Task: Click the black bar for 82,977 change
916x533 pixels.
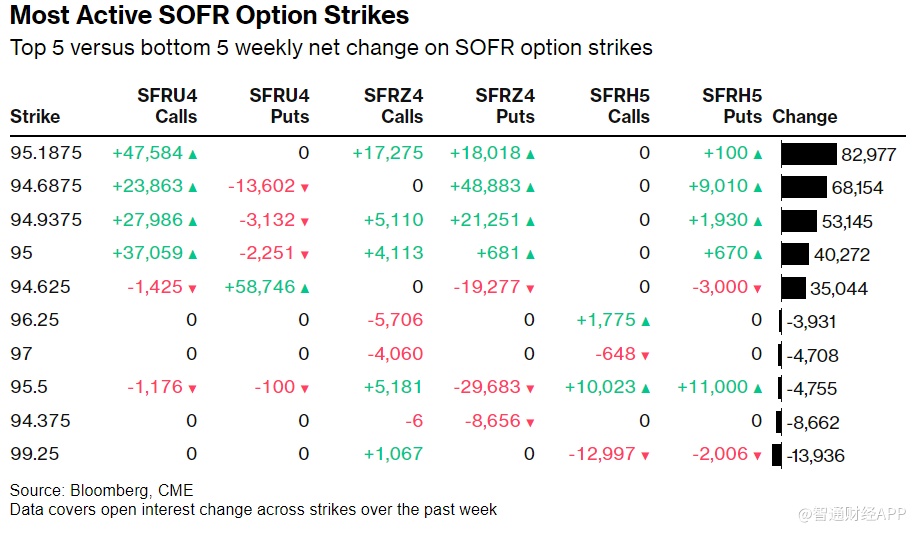Action: pyautogui.click(x=808, y=154)
